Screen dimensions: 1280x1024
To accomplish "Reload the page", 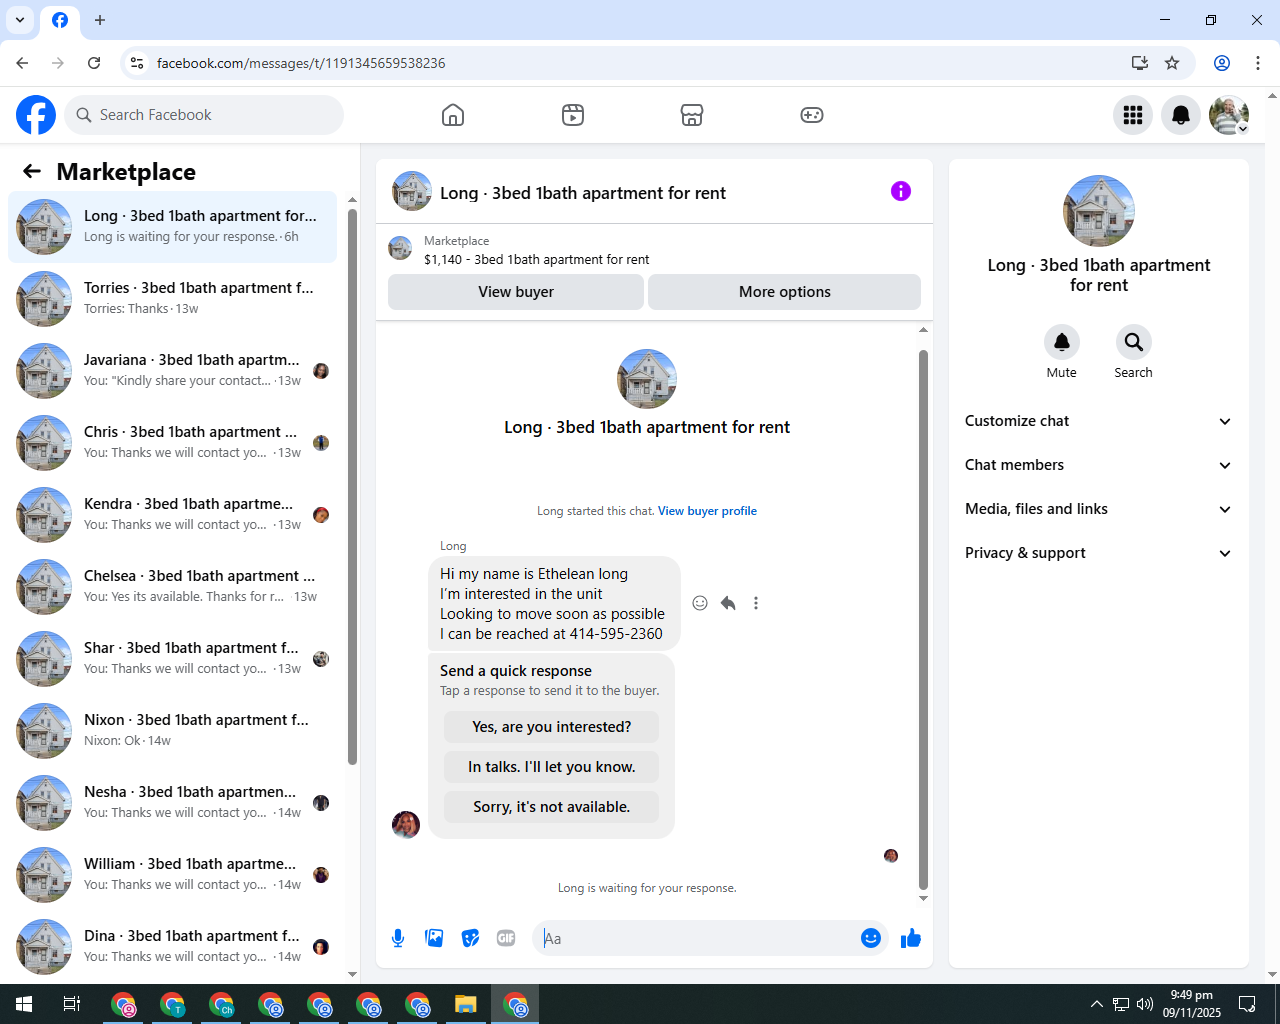I will 94,63.
